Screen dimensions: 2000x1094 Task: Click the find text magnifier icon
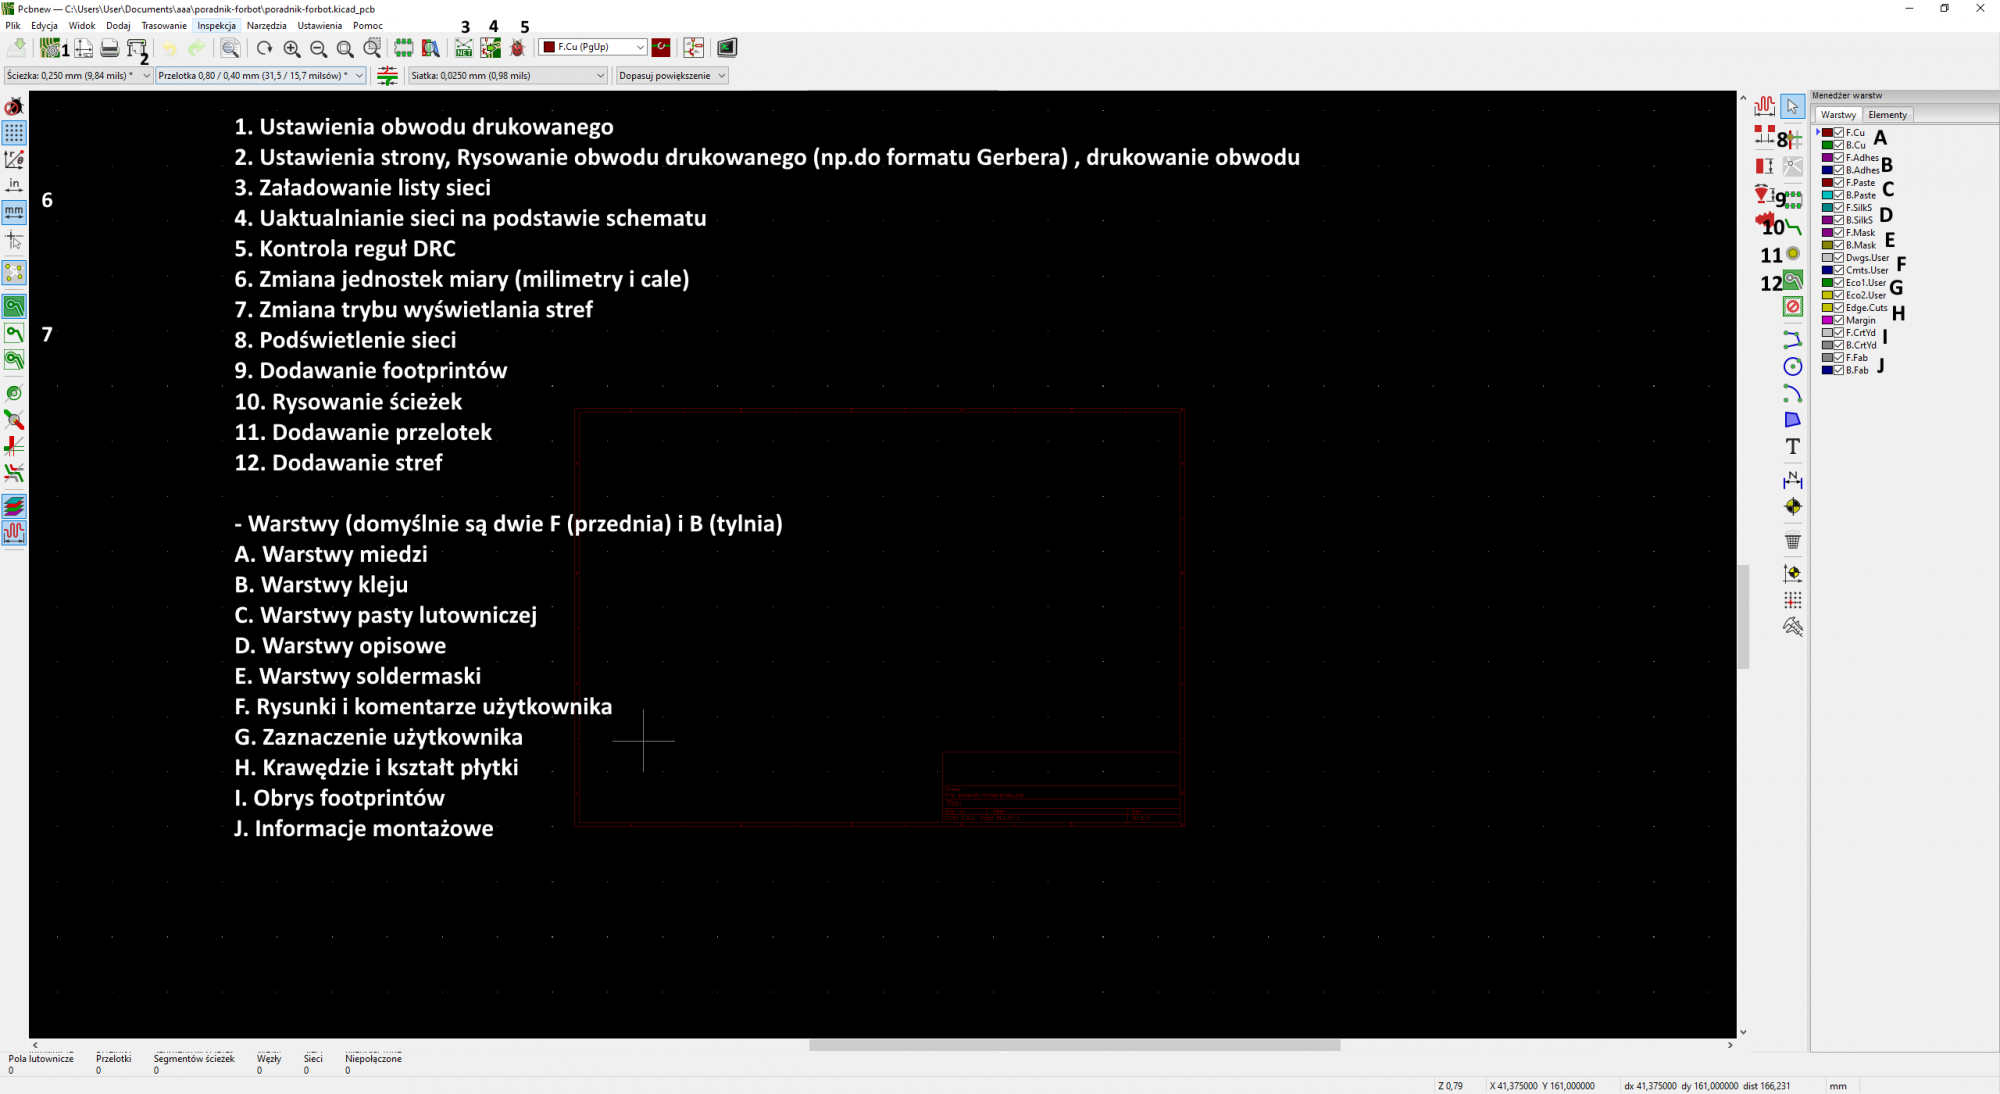coord(230,47)
